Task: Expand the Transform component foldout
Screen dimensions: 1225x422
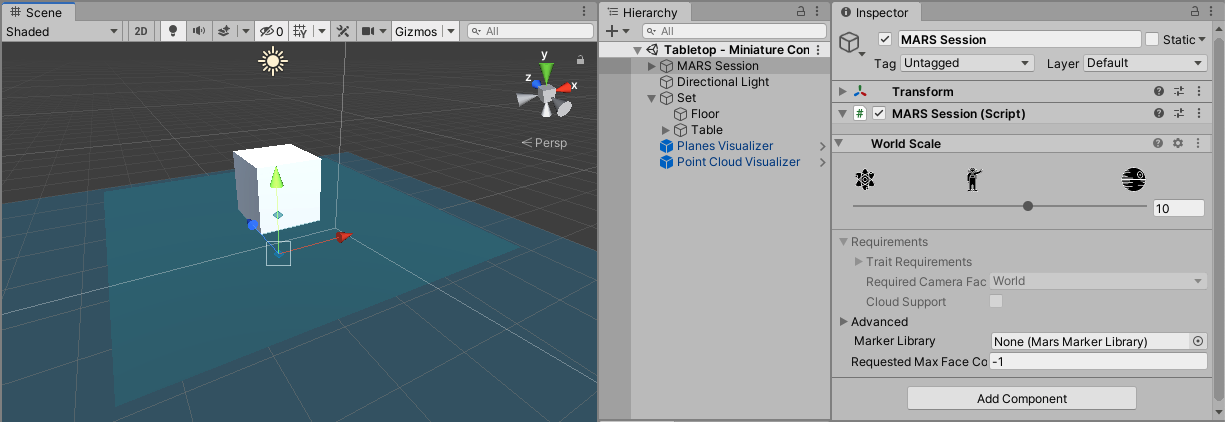Action: click(x=843, y=92)
